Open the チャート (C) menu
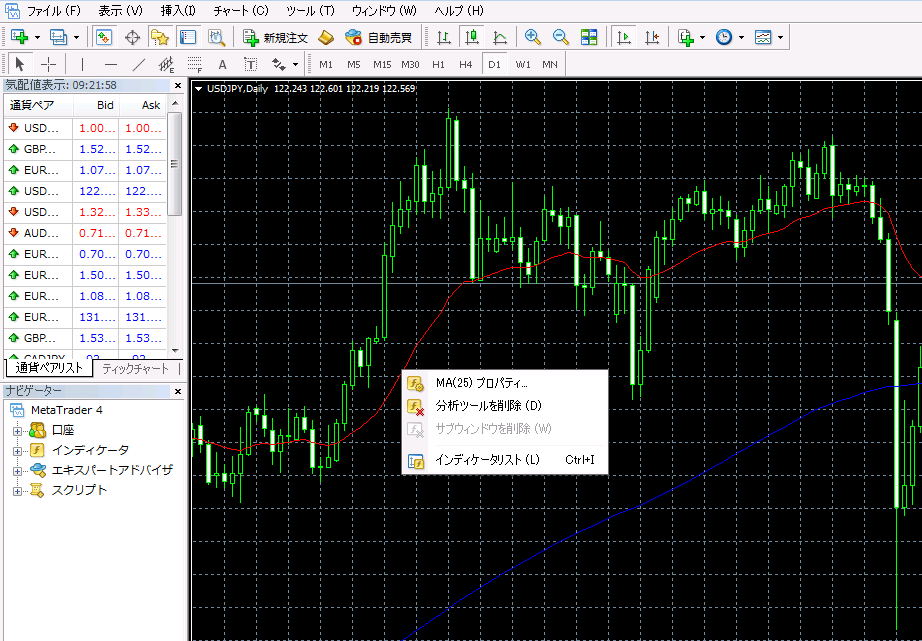 coord(241,11)
